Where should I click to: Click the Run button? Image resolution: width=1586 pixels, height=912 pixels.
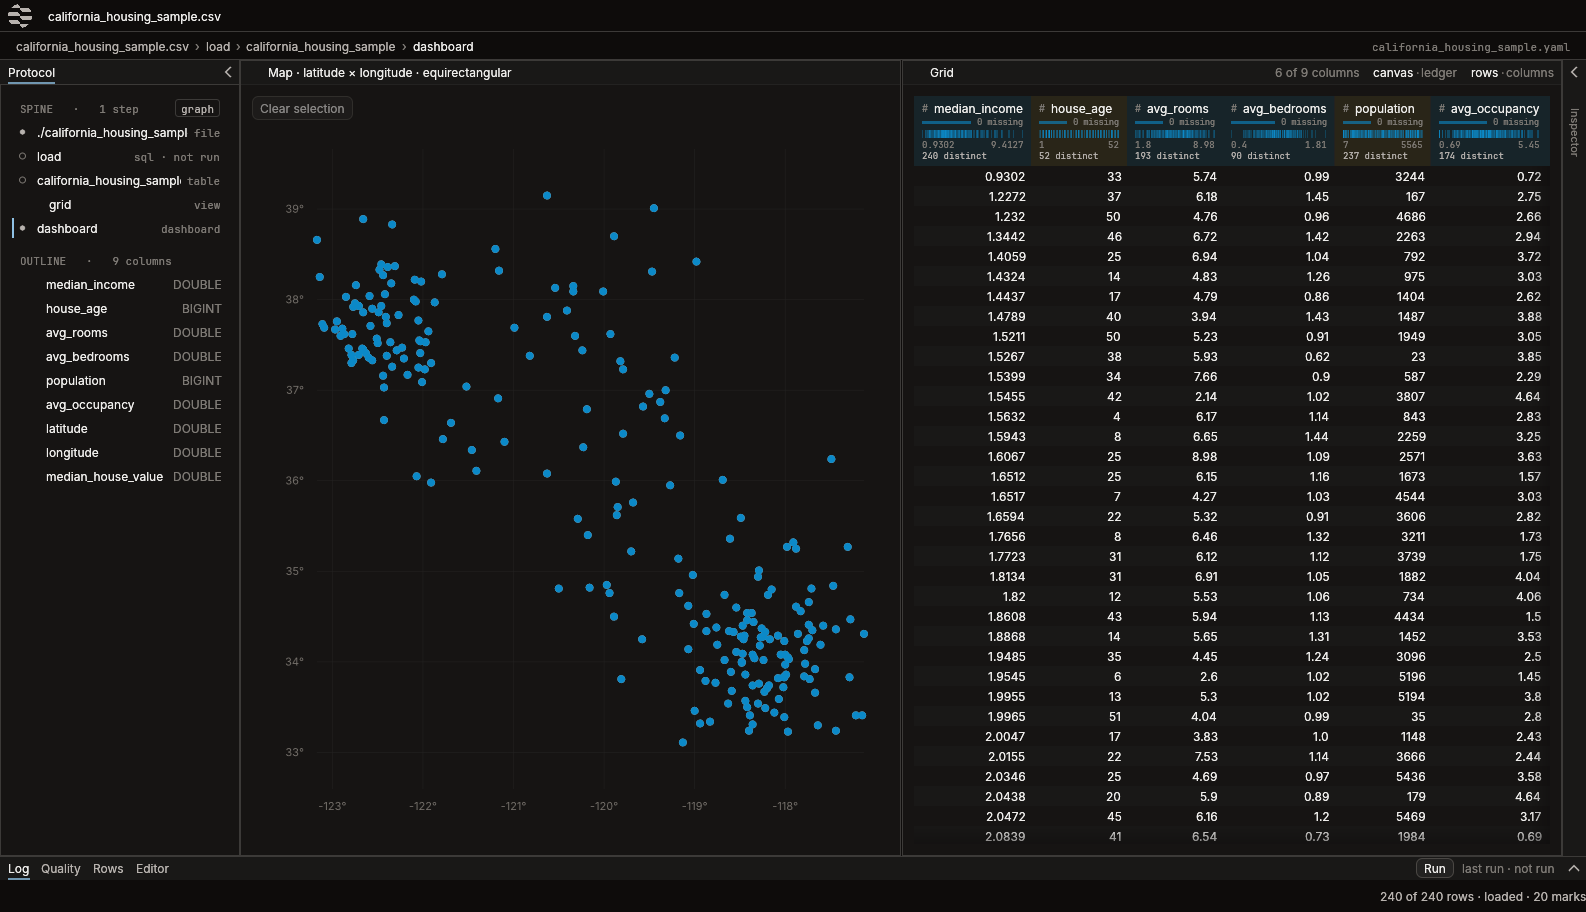pos(1435,869)
